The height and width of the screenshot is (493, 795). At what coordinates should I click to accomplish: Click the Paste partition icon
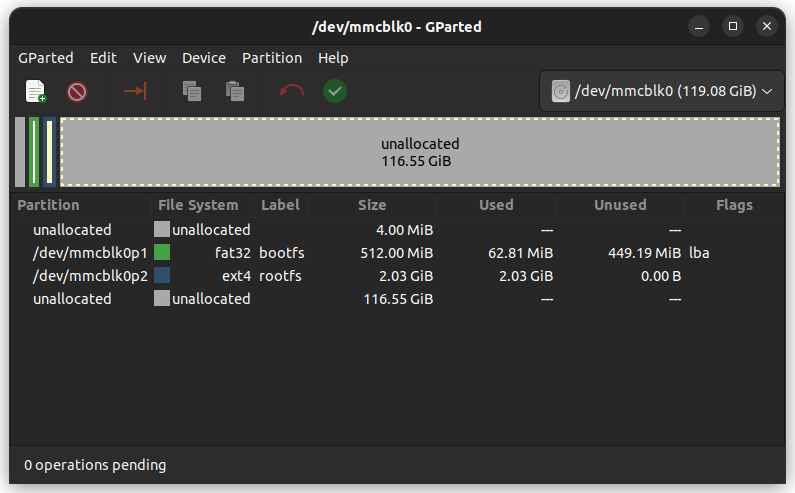point(235,91)
